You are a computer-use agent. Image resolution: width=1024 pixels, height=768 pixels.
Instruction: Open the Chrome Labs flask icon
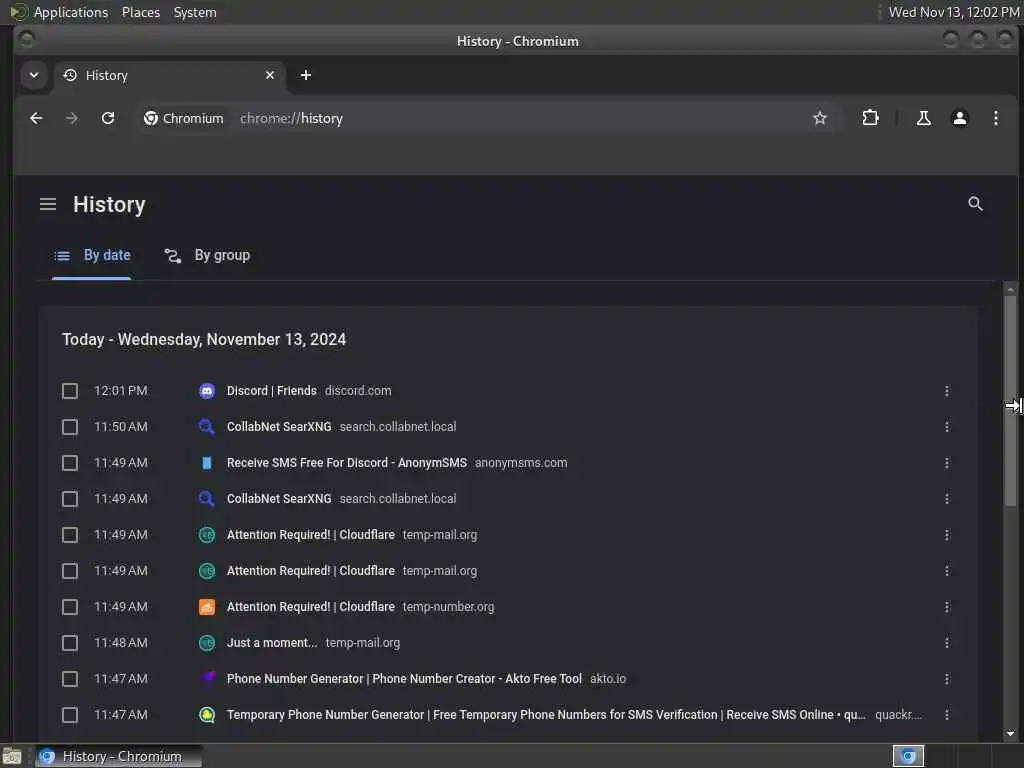pos(923,118)
